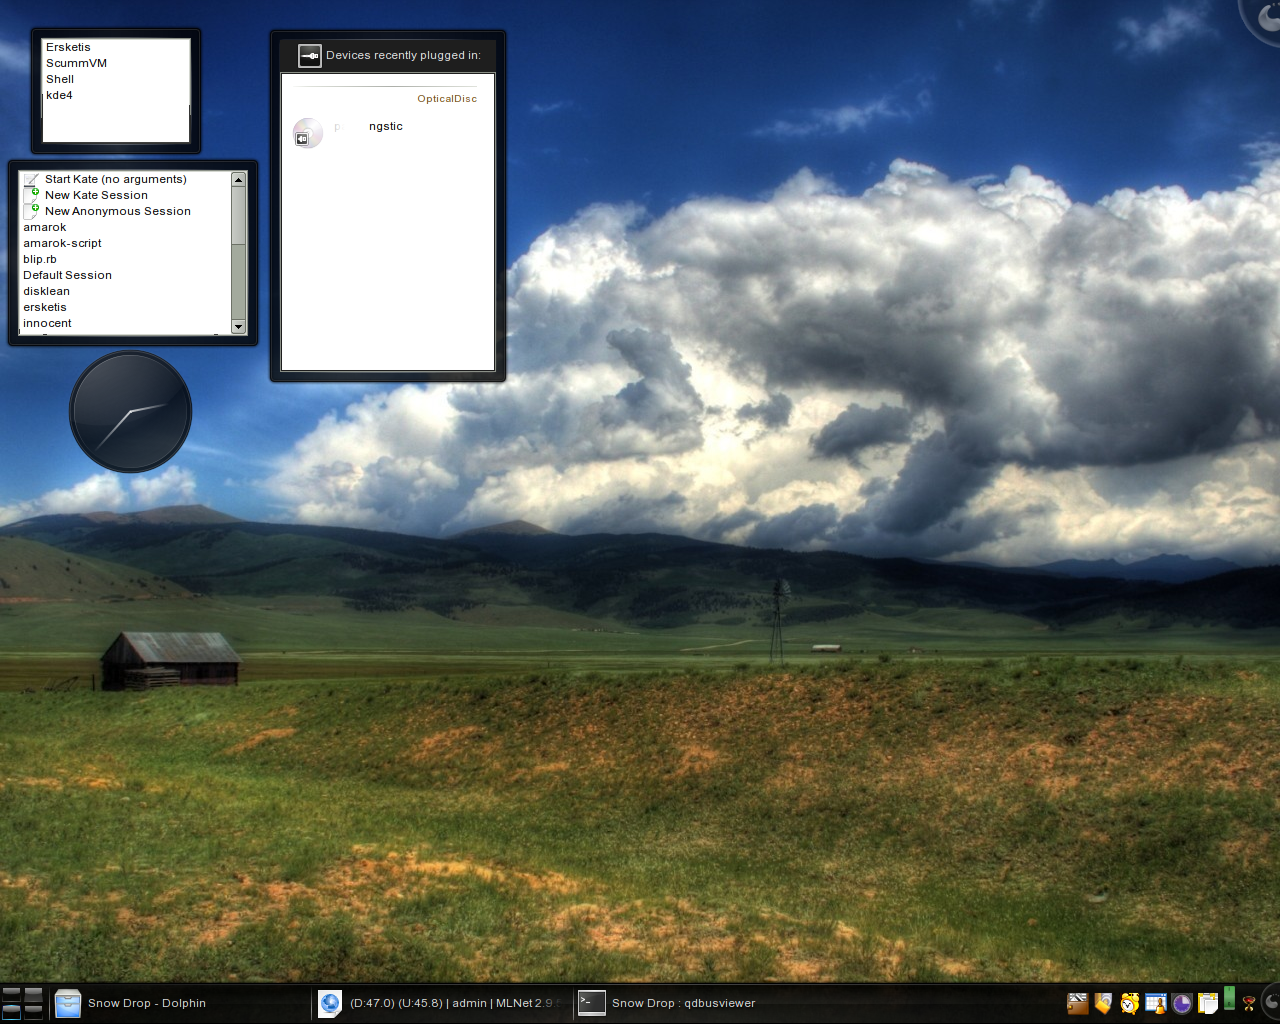Open the Klipper clipboard tray icon
1280x1024 pixels.
click(x=1208, y=1003)
